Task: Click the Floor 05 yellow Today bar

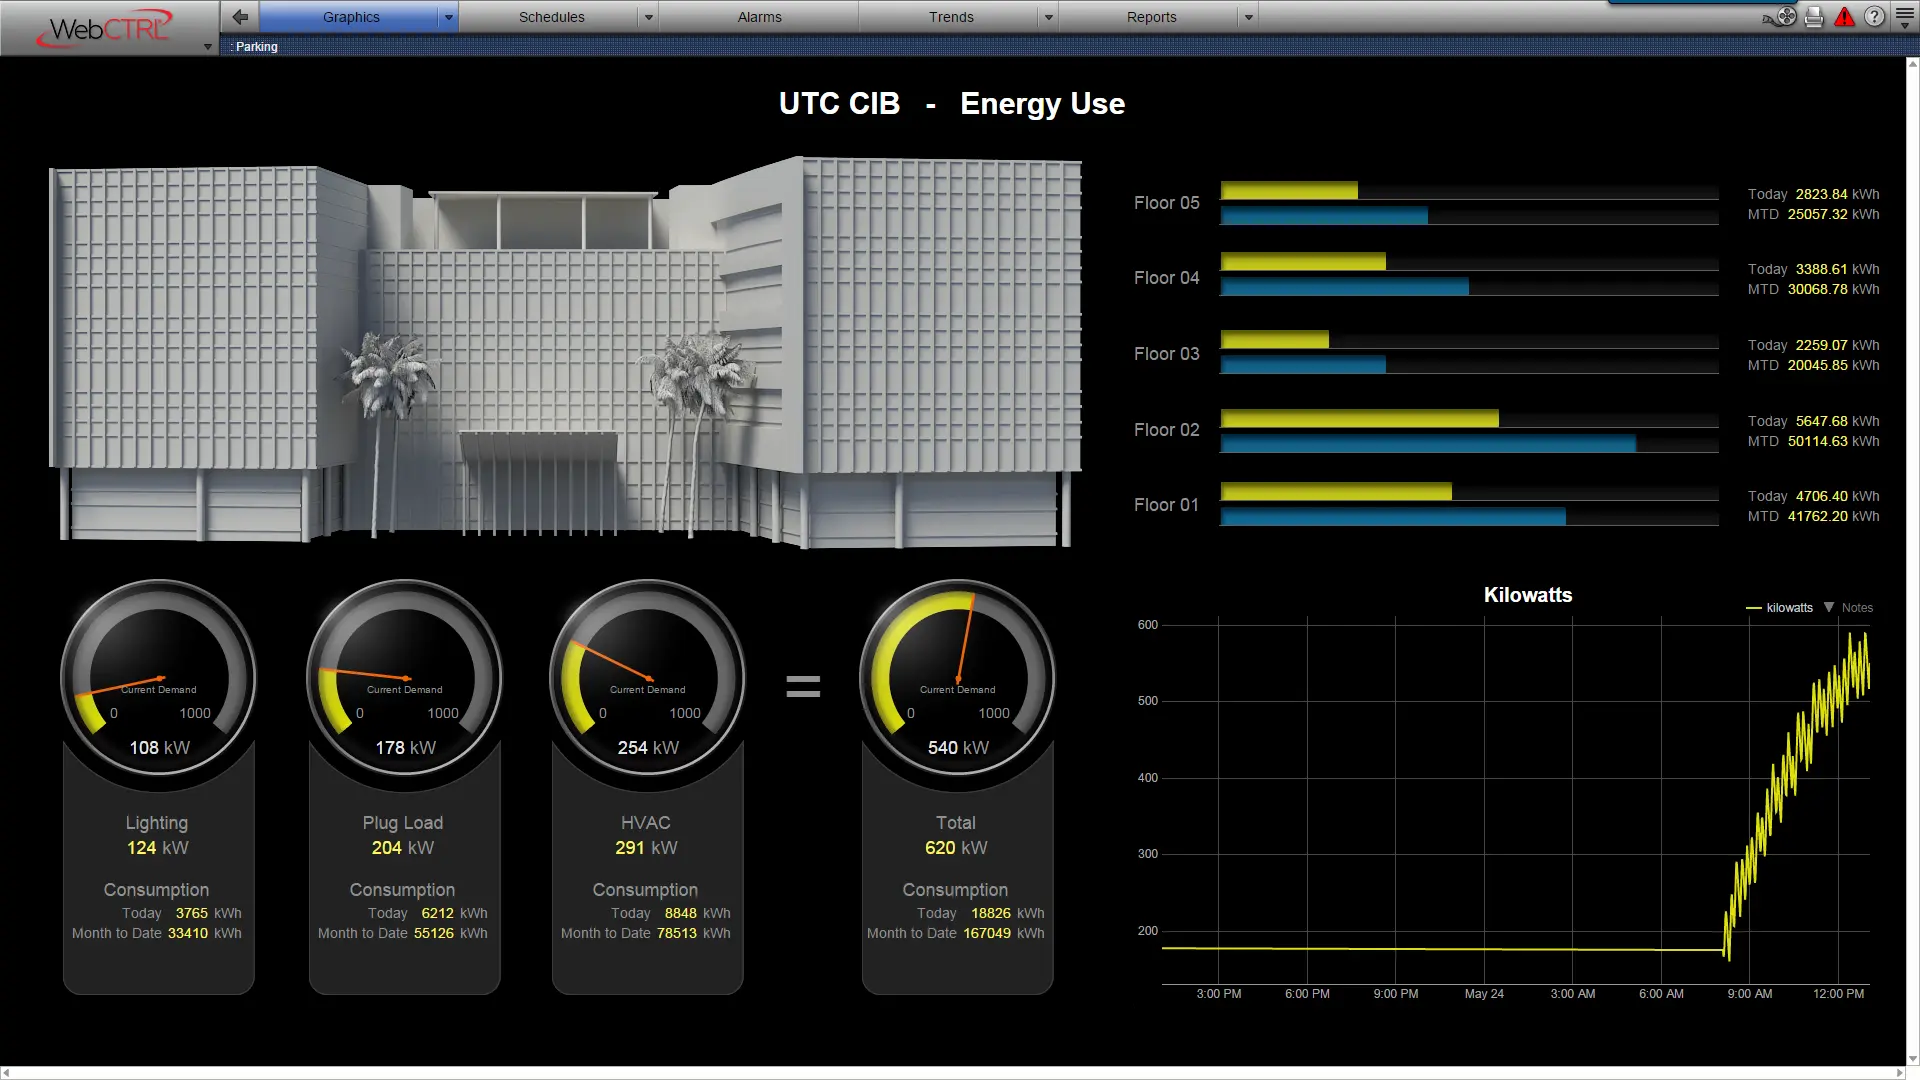Action: [1289, 190]
